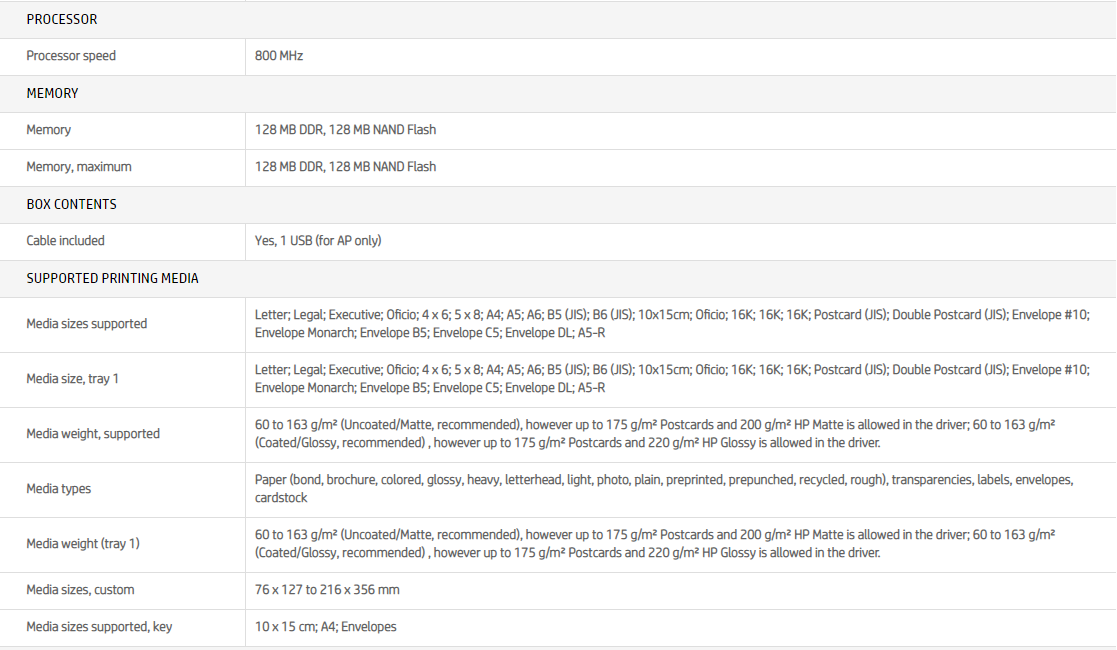Screen dimensions: 1117x650
Task: Click the 800 MHz value
Action: pyautogui.click(x=279, y=56)
